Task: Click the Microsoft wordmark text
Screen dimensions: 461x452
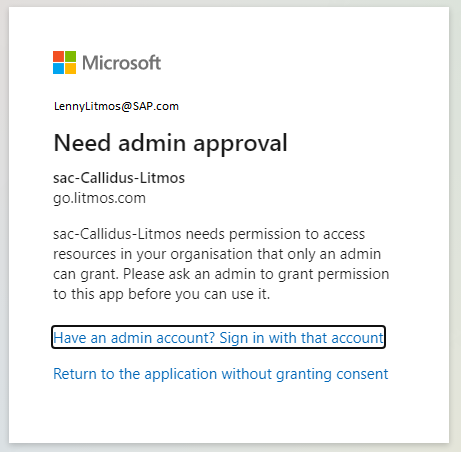Action: click(x=122, y=63)
